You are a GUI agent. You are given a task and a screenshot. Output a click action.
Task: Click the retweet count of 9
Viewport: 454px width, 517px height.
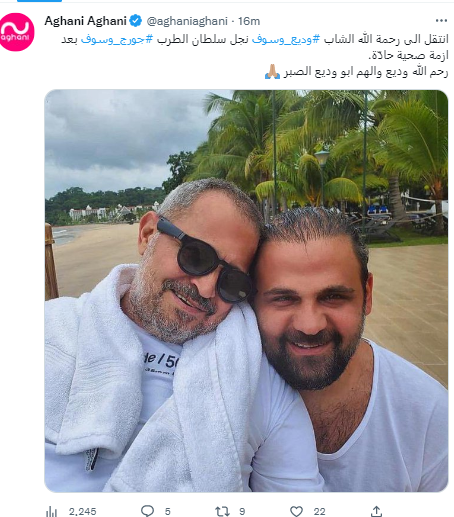click(242, 511)
